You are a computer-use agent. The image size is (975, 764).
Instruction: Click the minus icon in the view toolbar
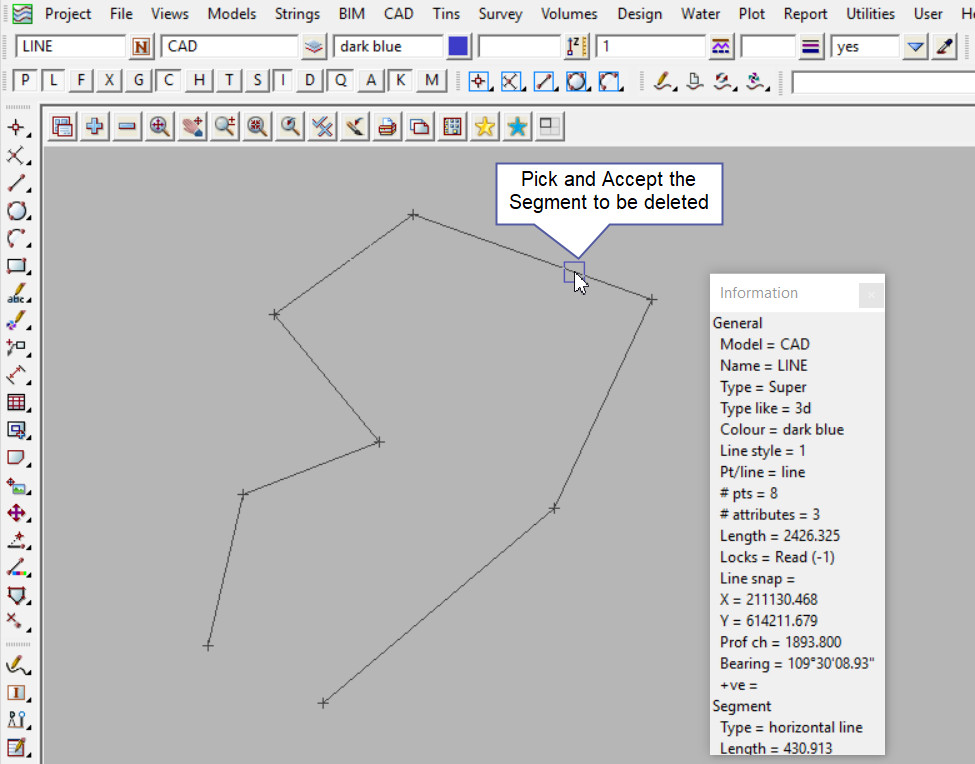click(127, 126)
